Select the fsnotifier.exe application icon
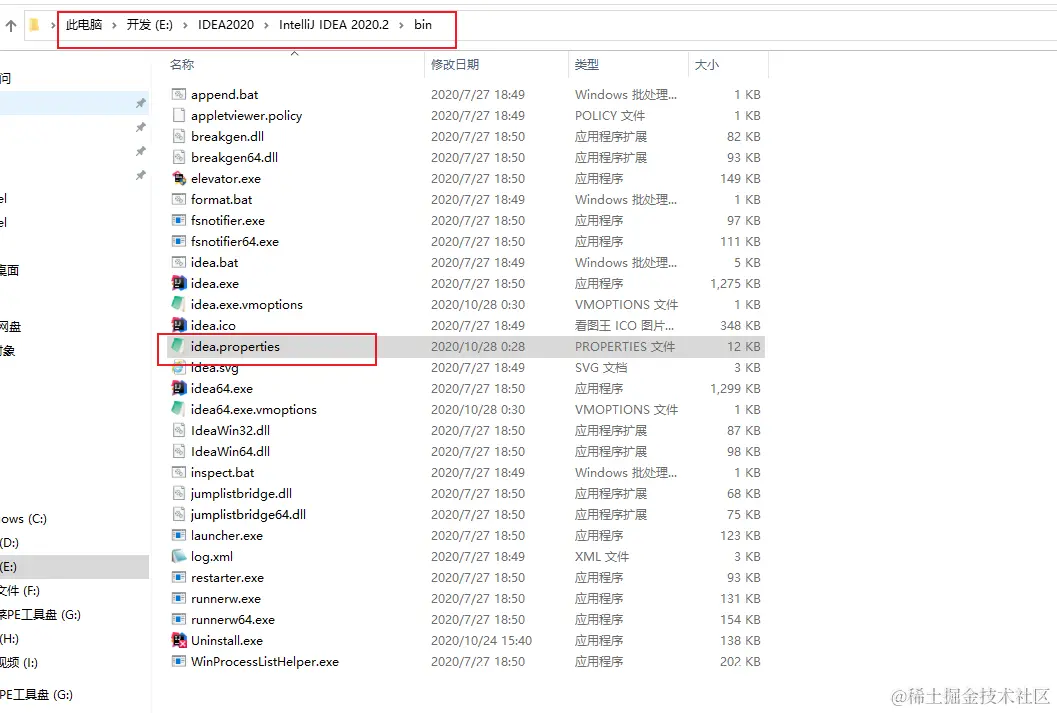Viewport: 1057px width, 713px height. coord(179,220)
